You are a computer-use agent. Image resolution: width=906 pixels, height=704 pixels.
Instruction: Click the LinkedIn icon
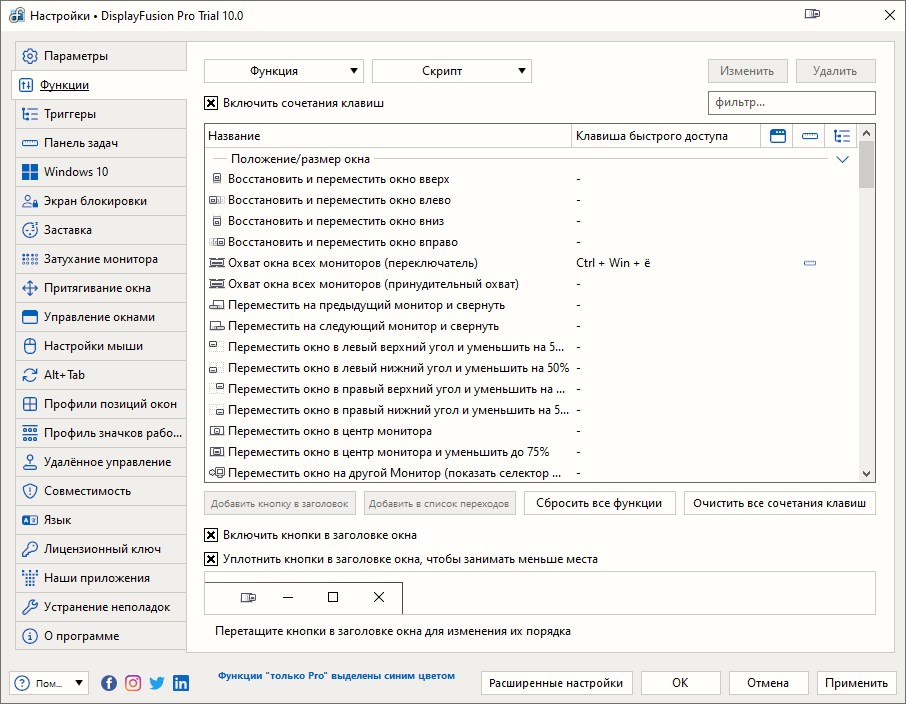tap(181, 683)
